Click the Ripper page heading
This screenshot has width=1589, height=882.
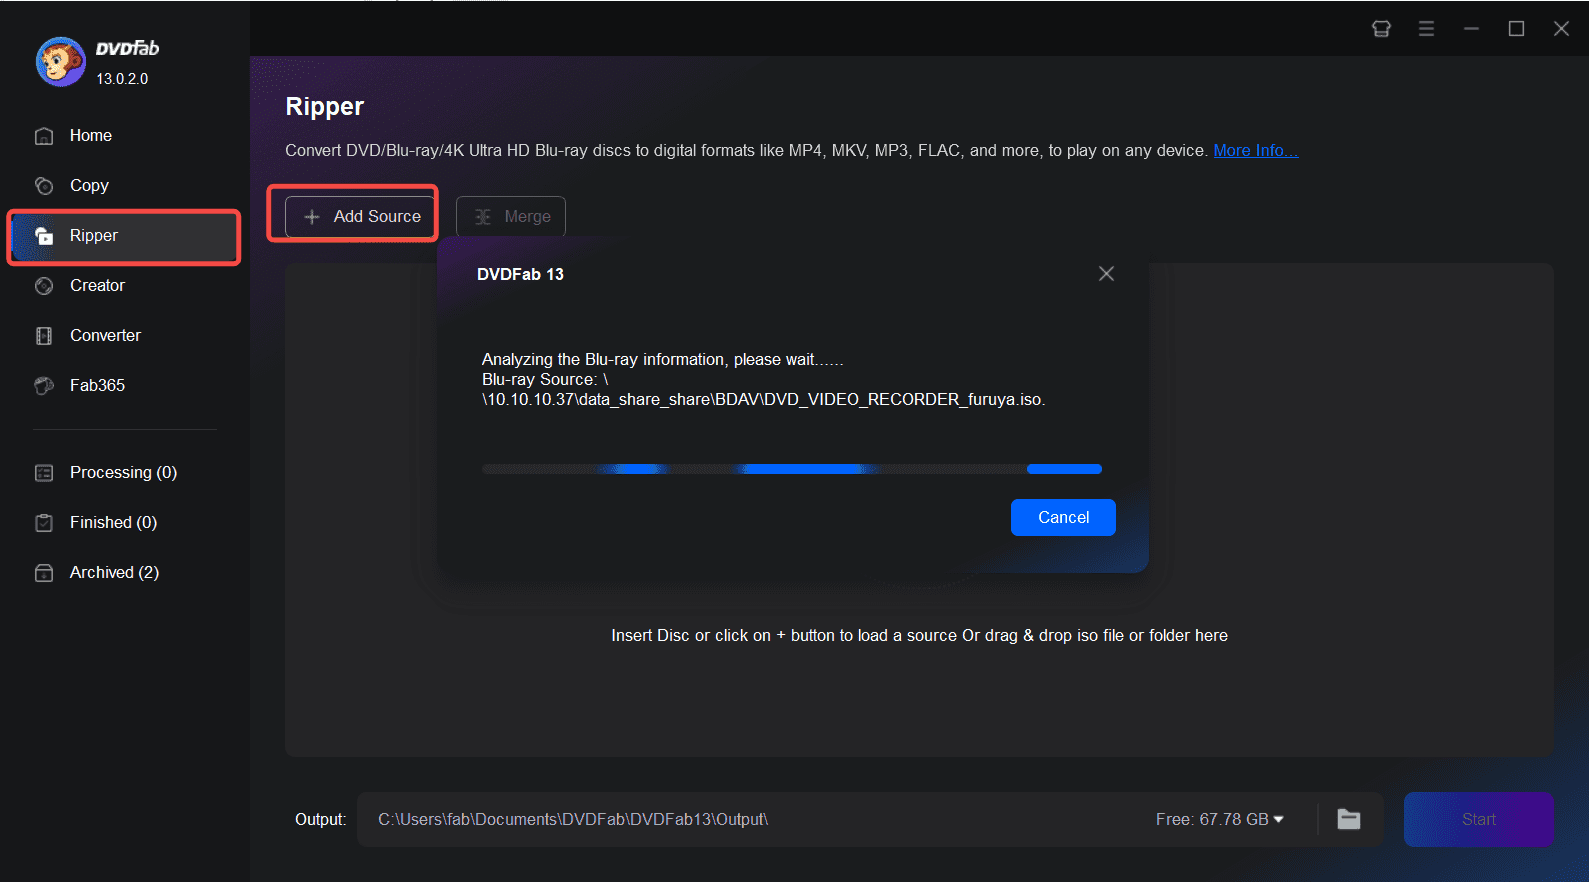[x=325, y=107]
